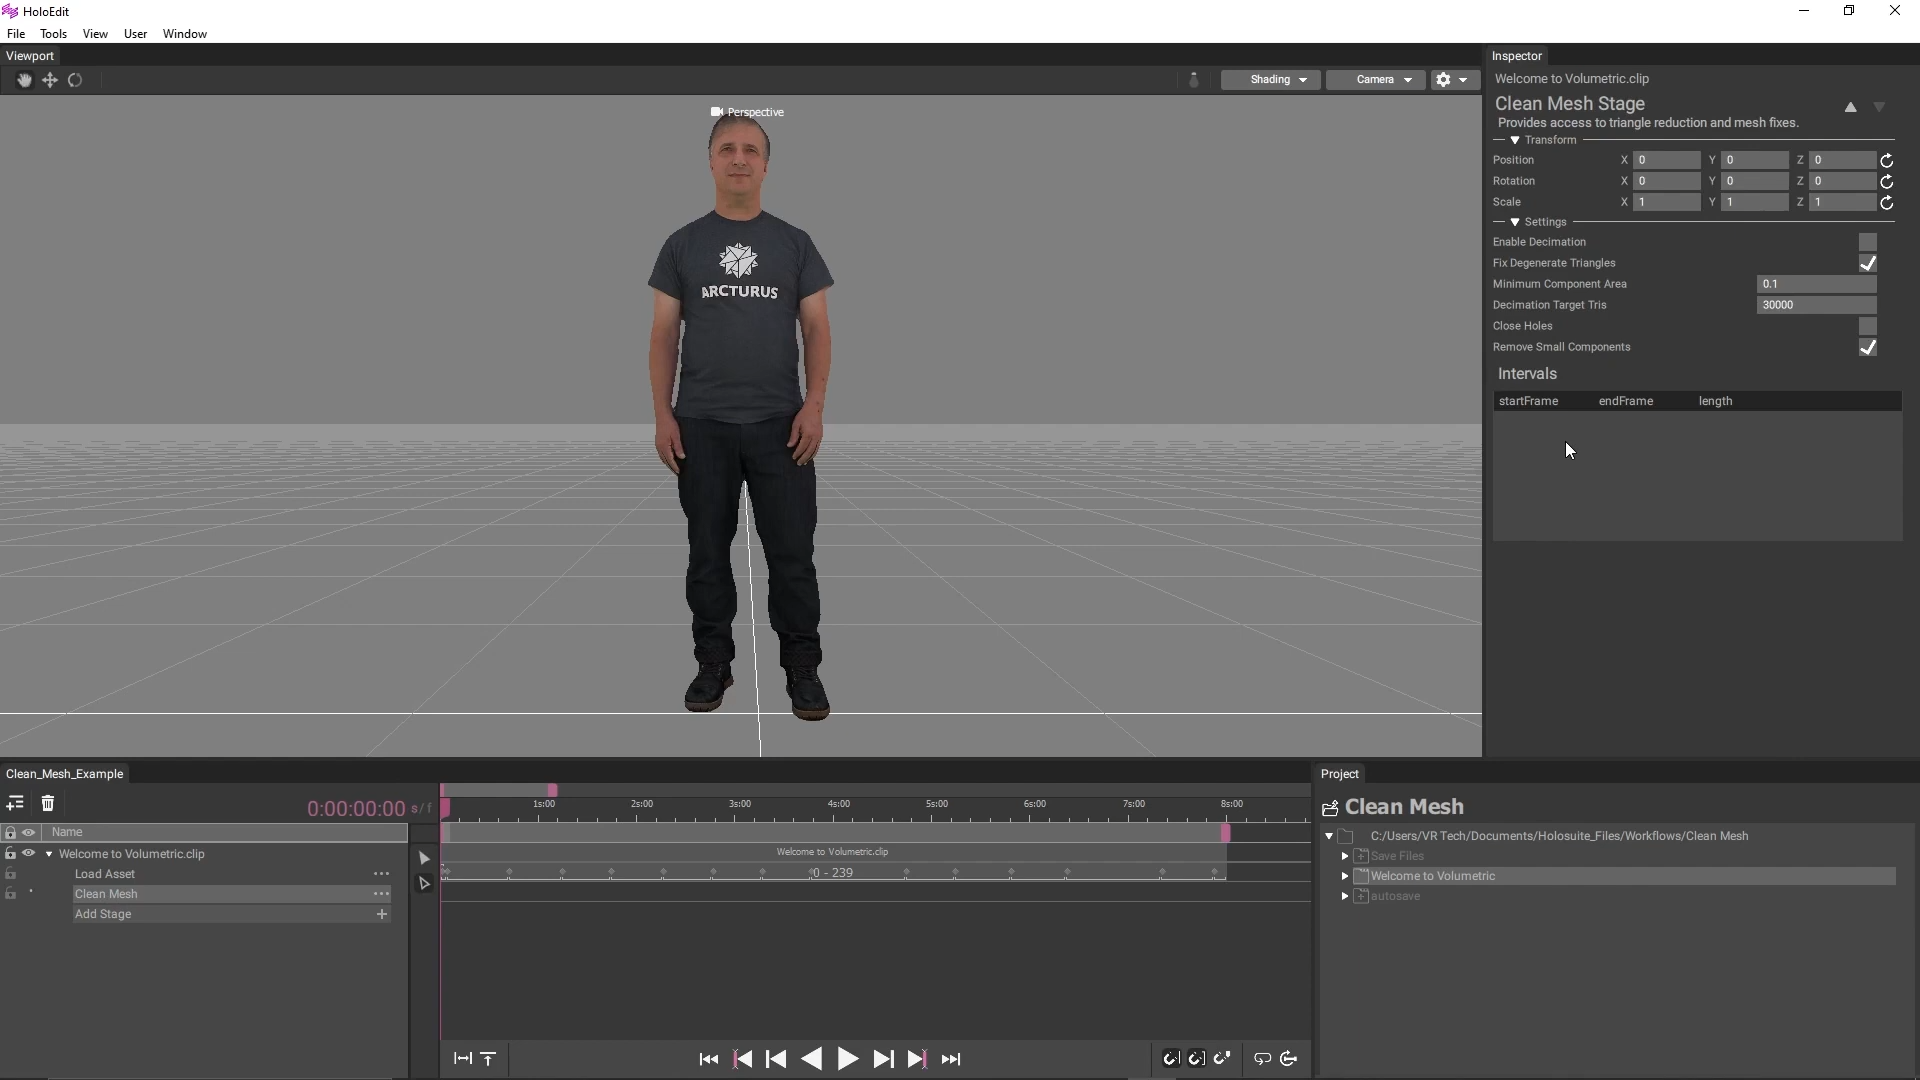
Task: Click the add track icon
Action: (15, 803)
